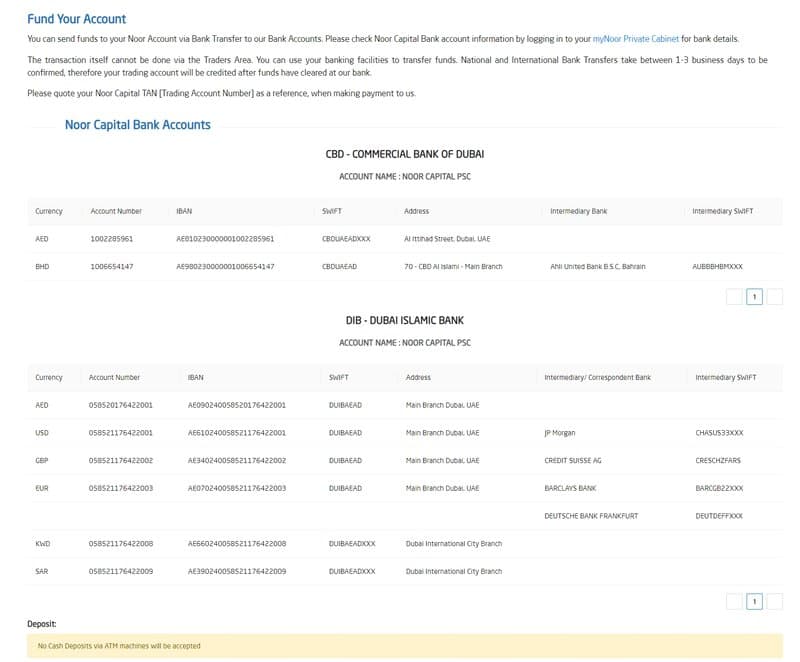The image size is (800, 662).
Task: Select DUIBAEADXXX SWIFT in KWD row
Action: 352,544
